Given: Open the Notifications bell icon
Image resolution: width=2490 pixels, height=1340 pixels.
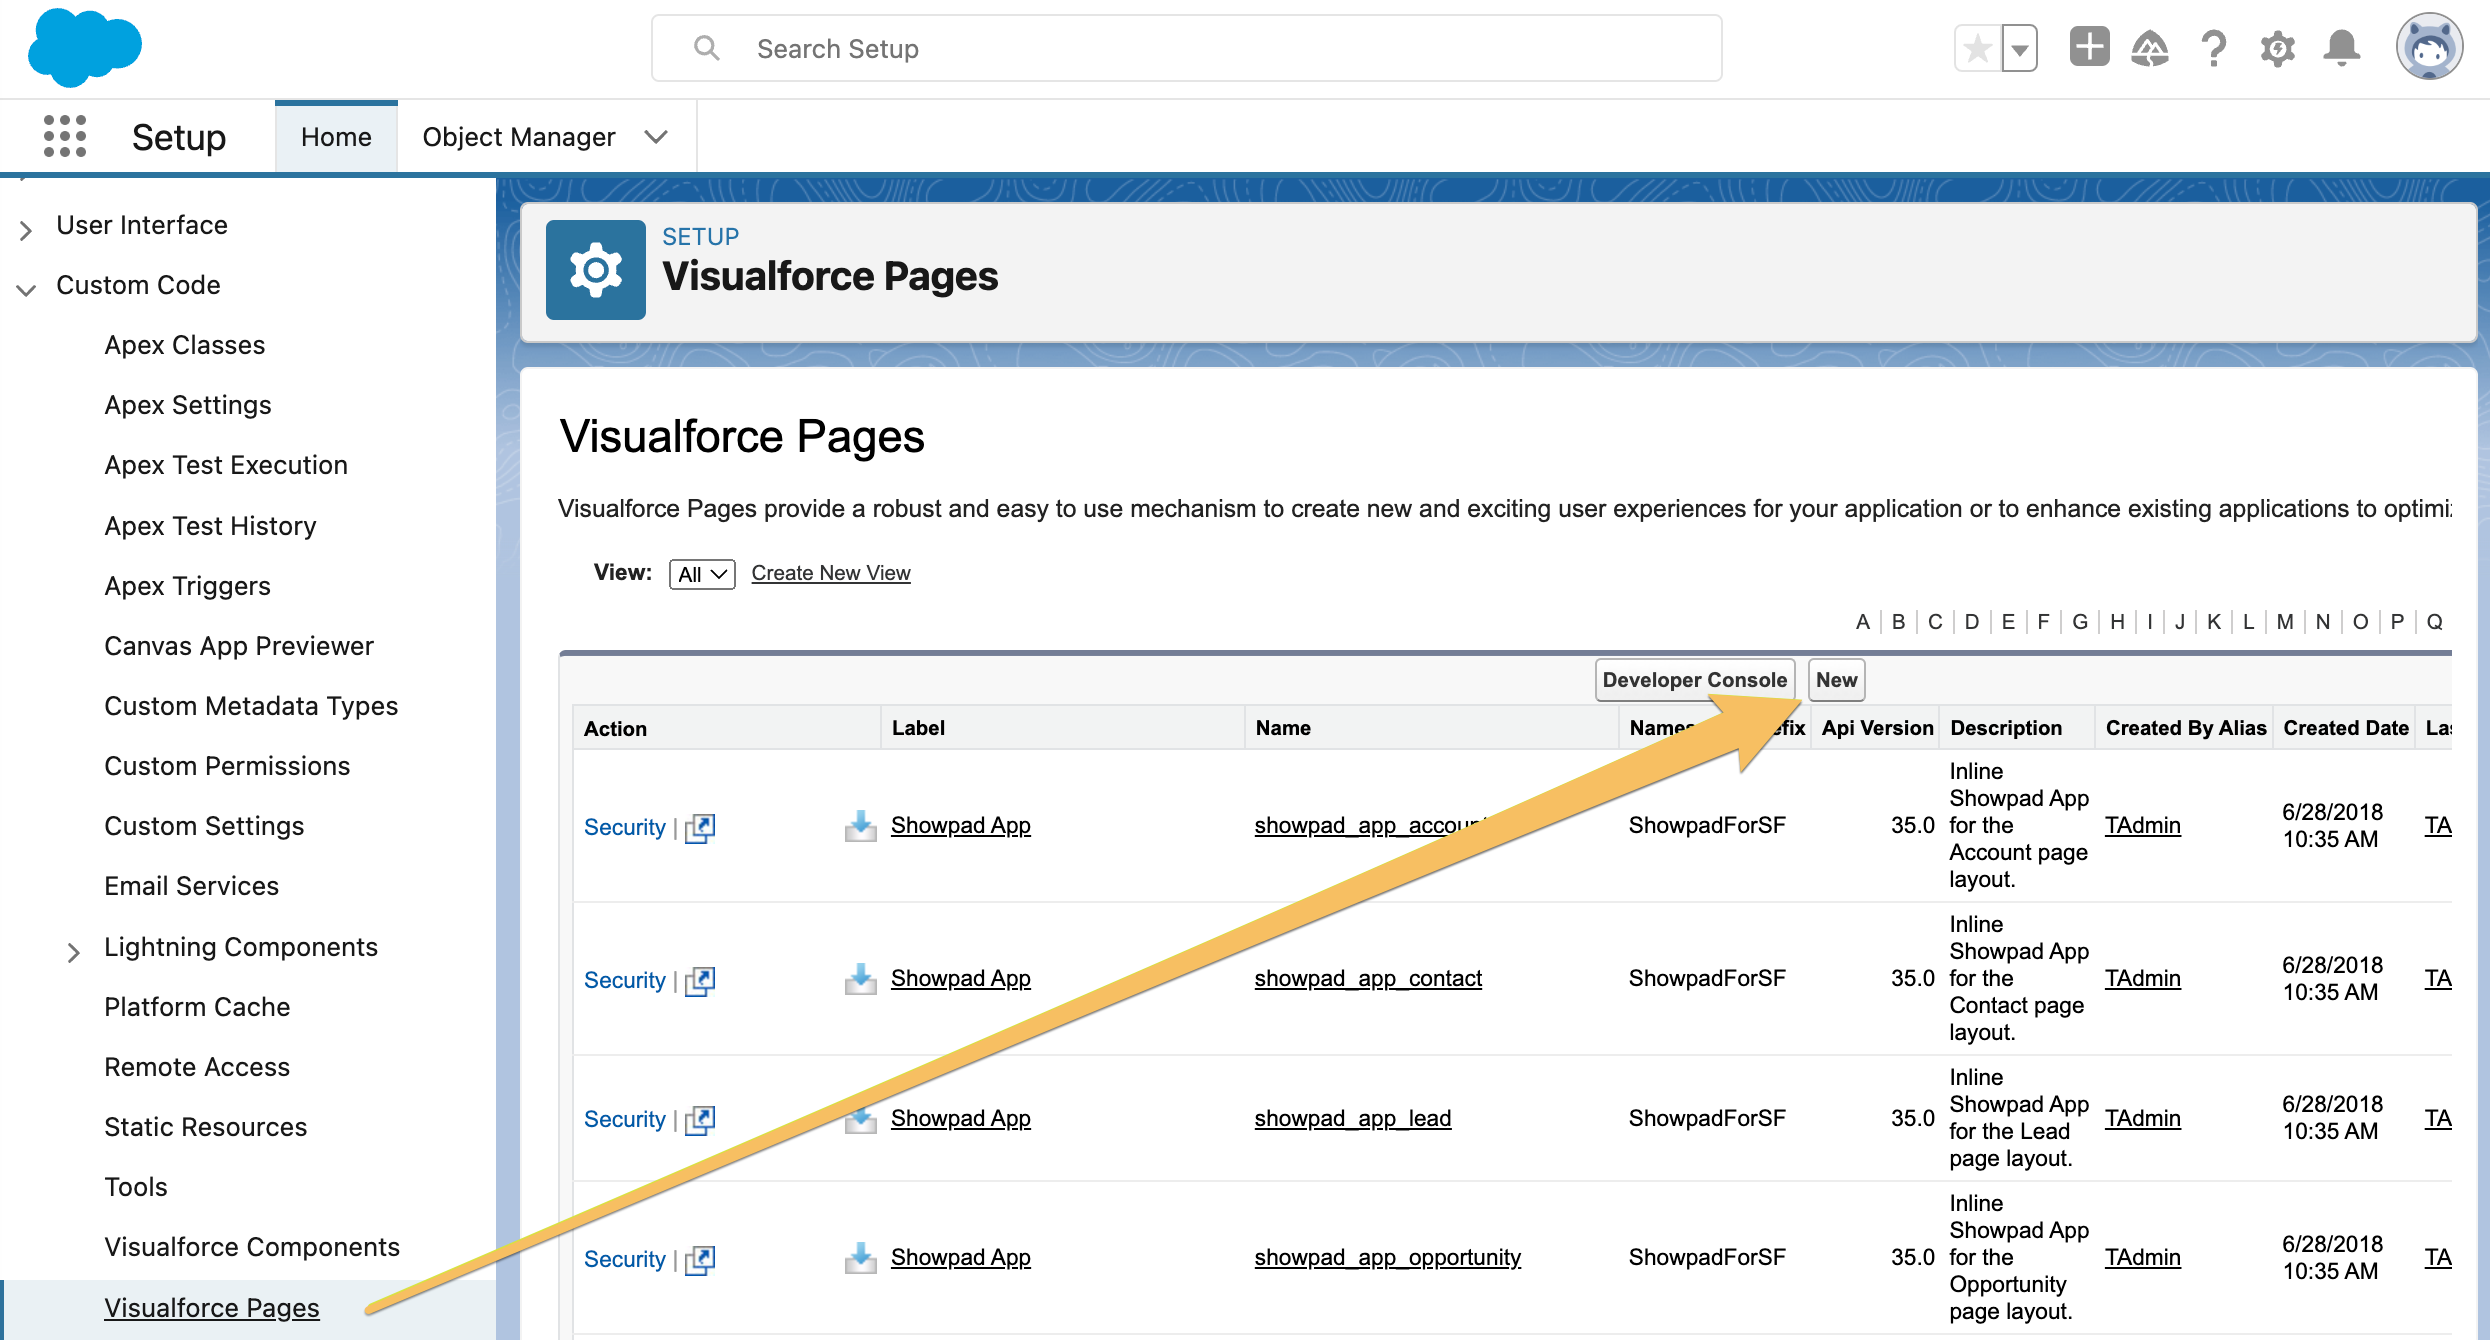Looking at the screenshot, I should point(2342,48).
